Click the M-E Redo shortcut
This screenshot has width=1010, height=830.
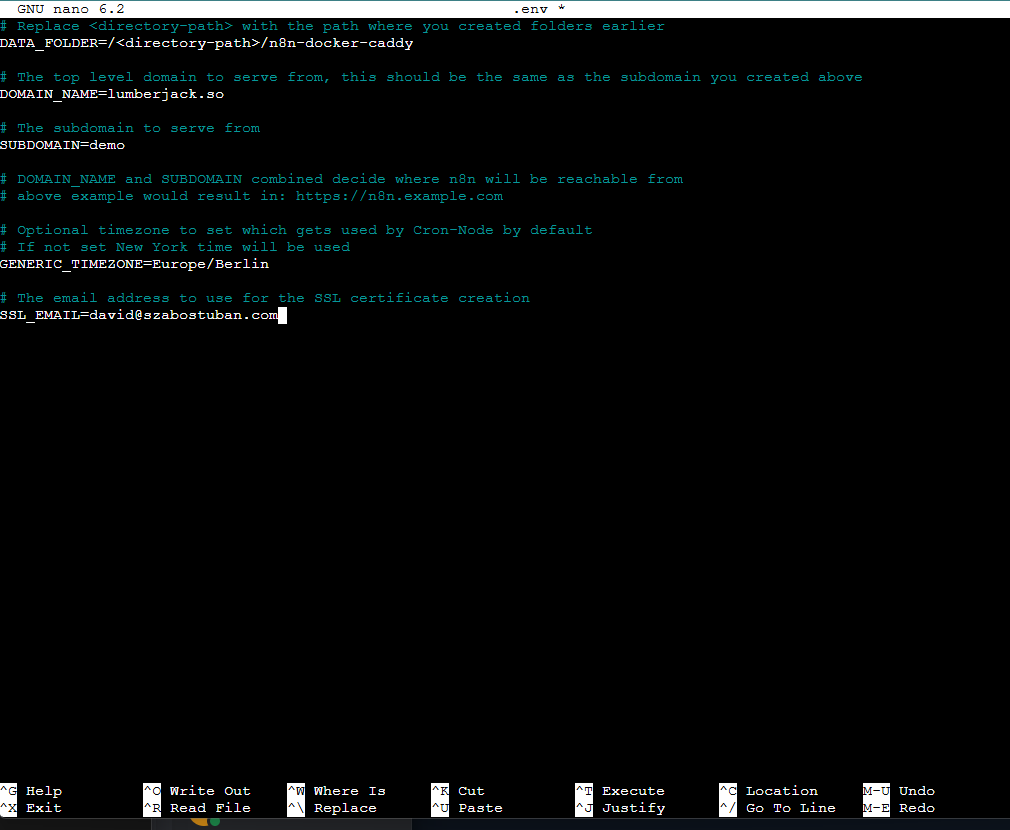point(899,807)
